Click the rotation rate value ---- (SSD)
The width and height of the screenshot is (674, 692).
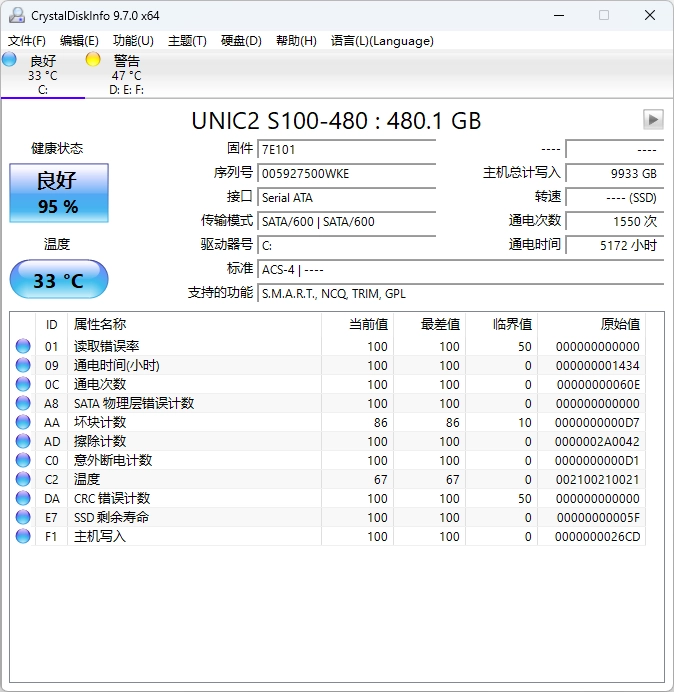click(x=614, y=197)
